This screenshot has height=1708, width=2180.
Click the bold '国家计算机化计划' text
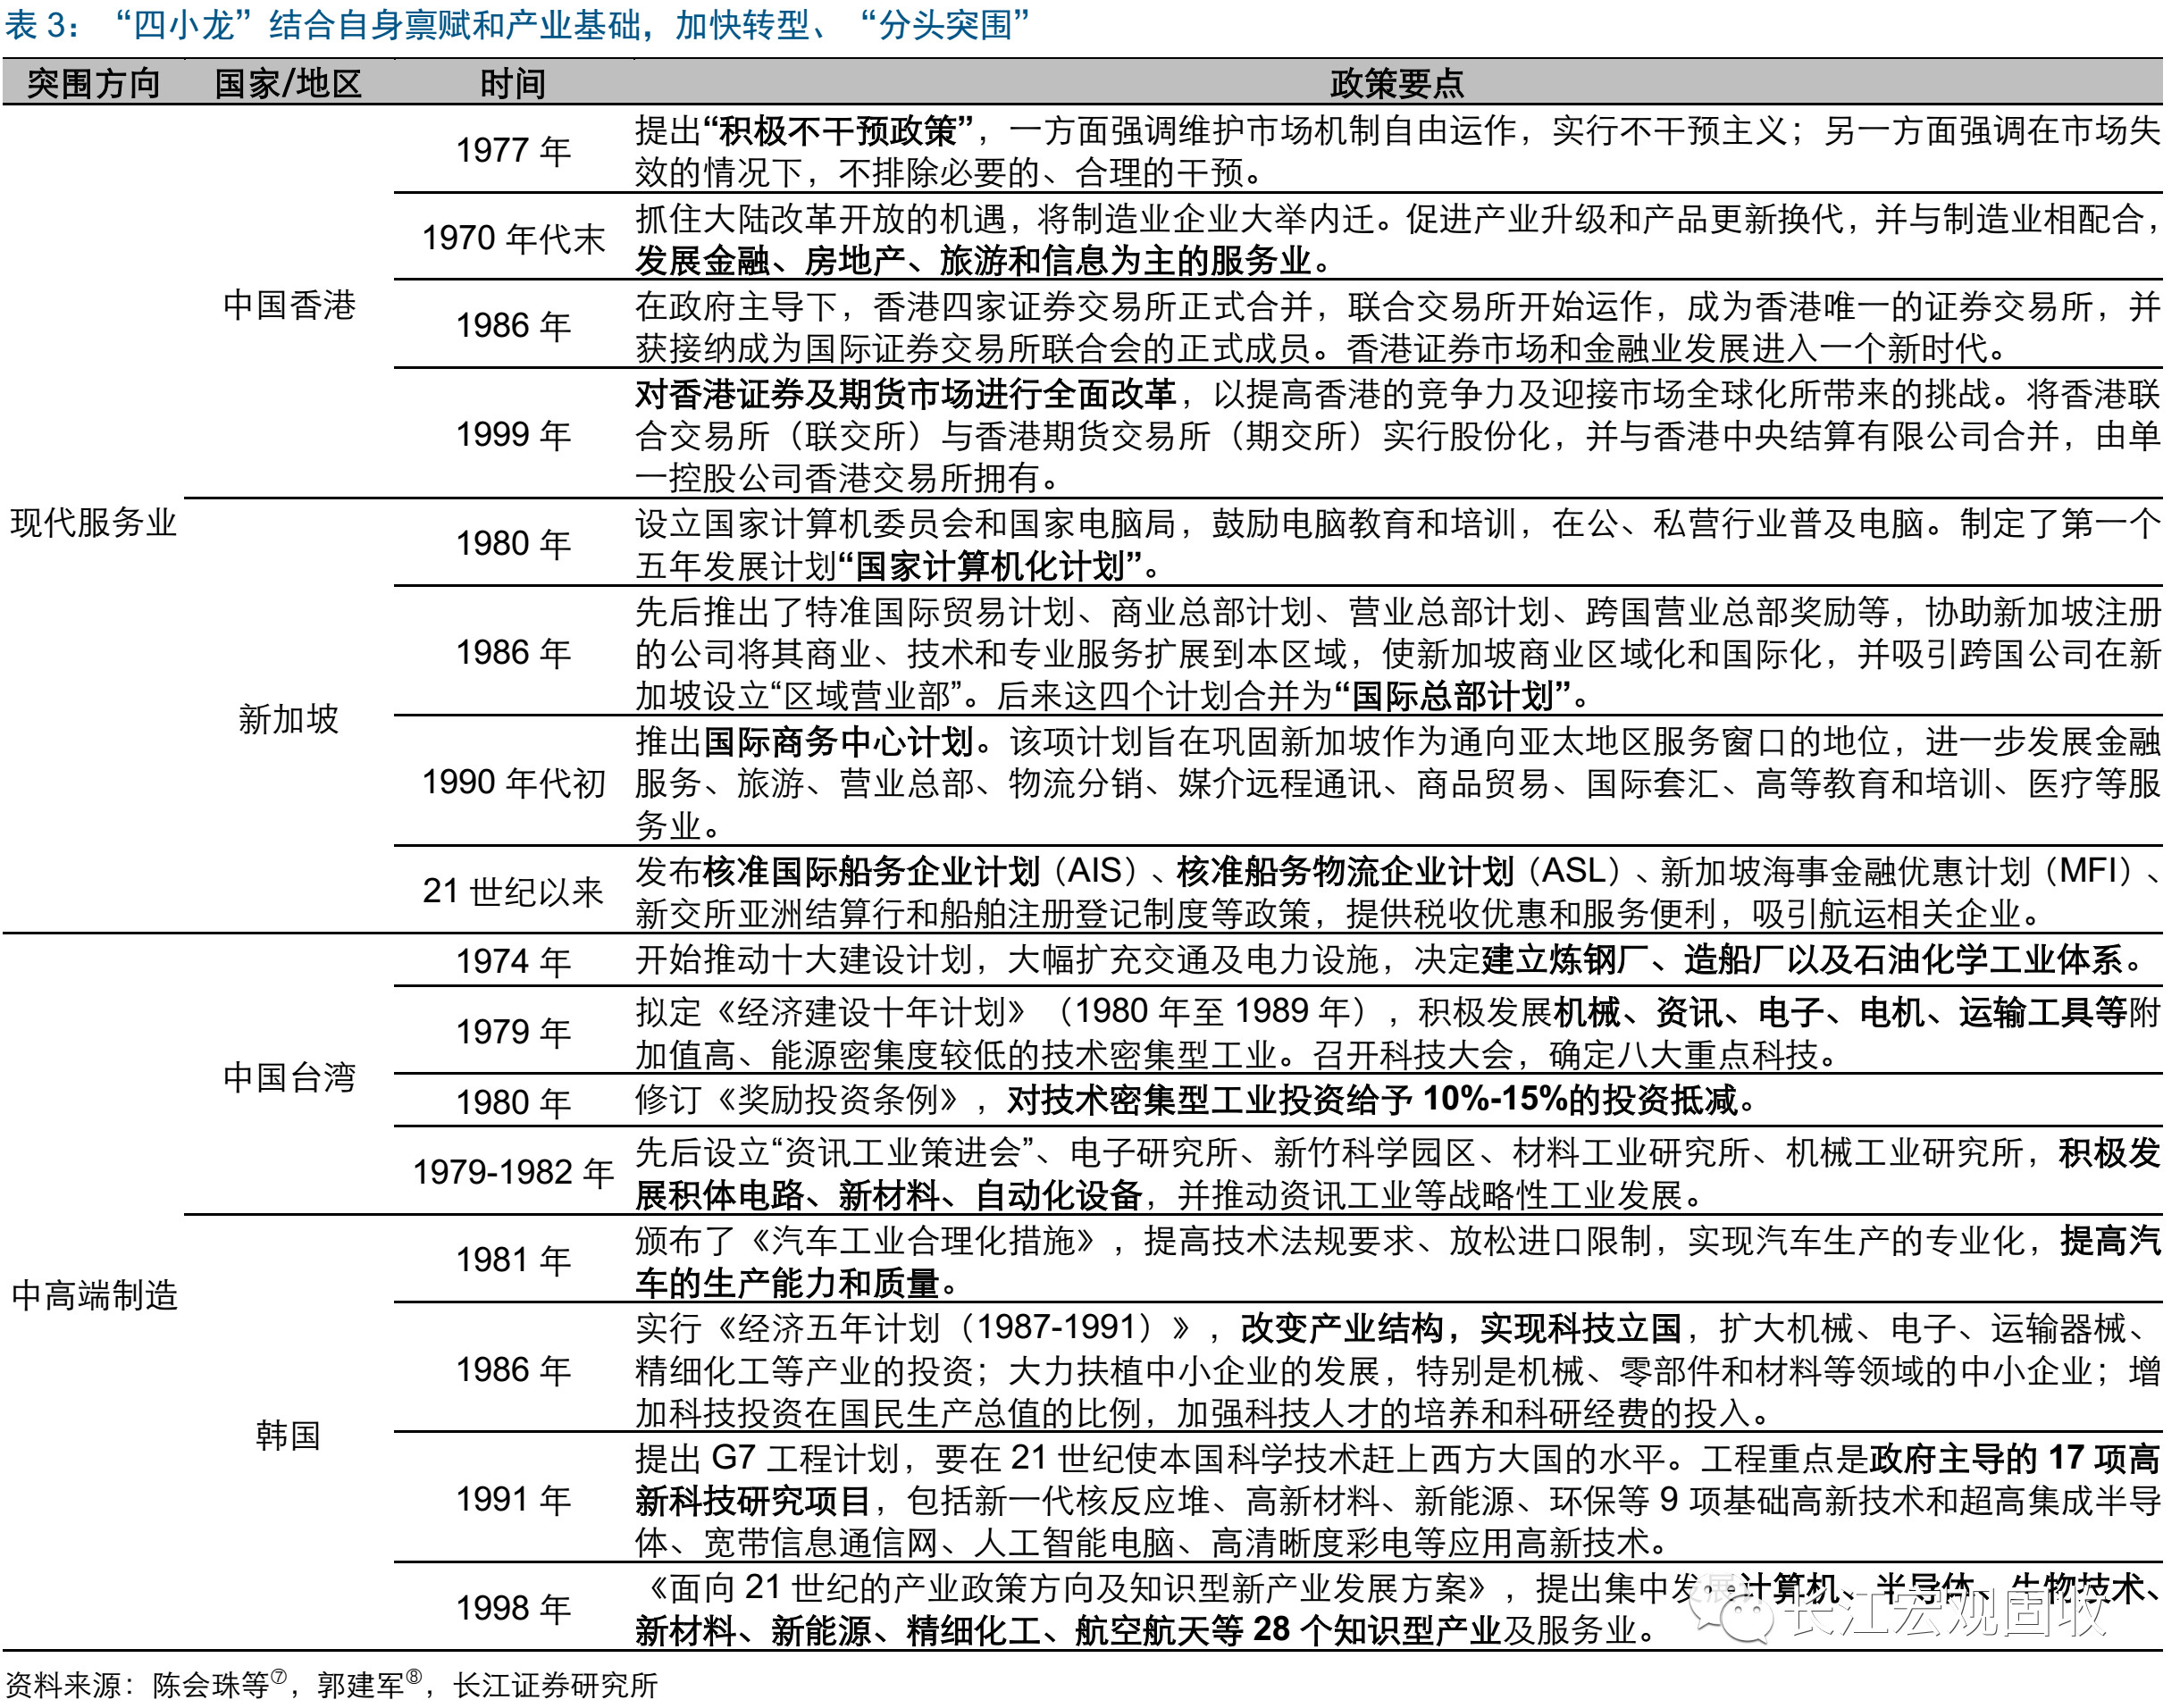[x=990, y=567]
